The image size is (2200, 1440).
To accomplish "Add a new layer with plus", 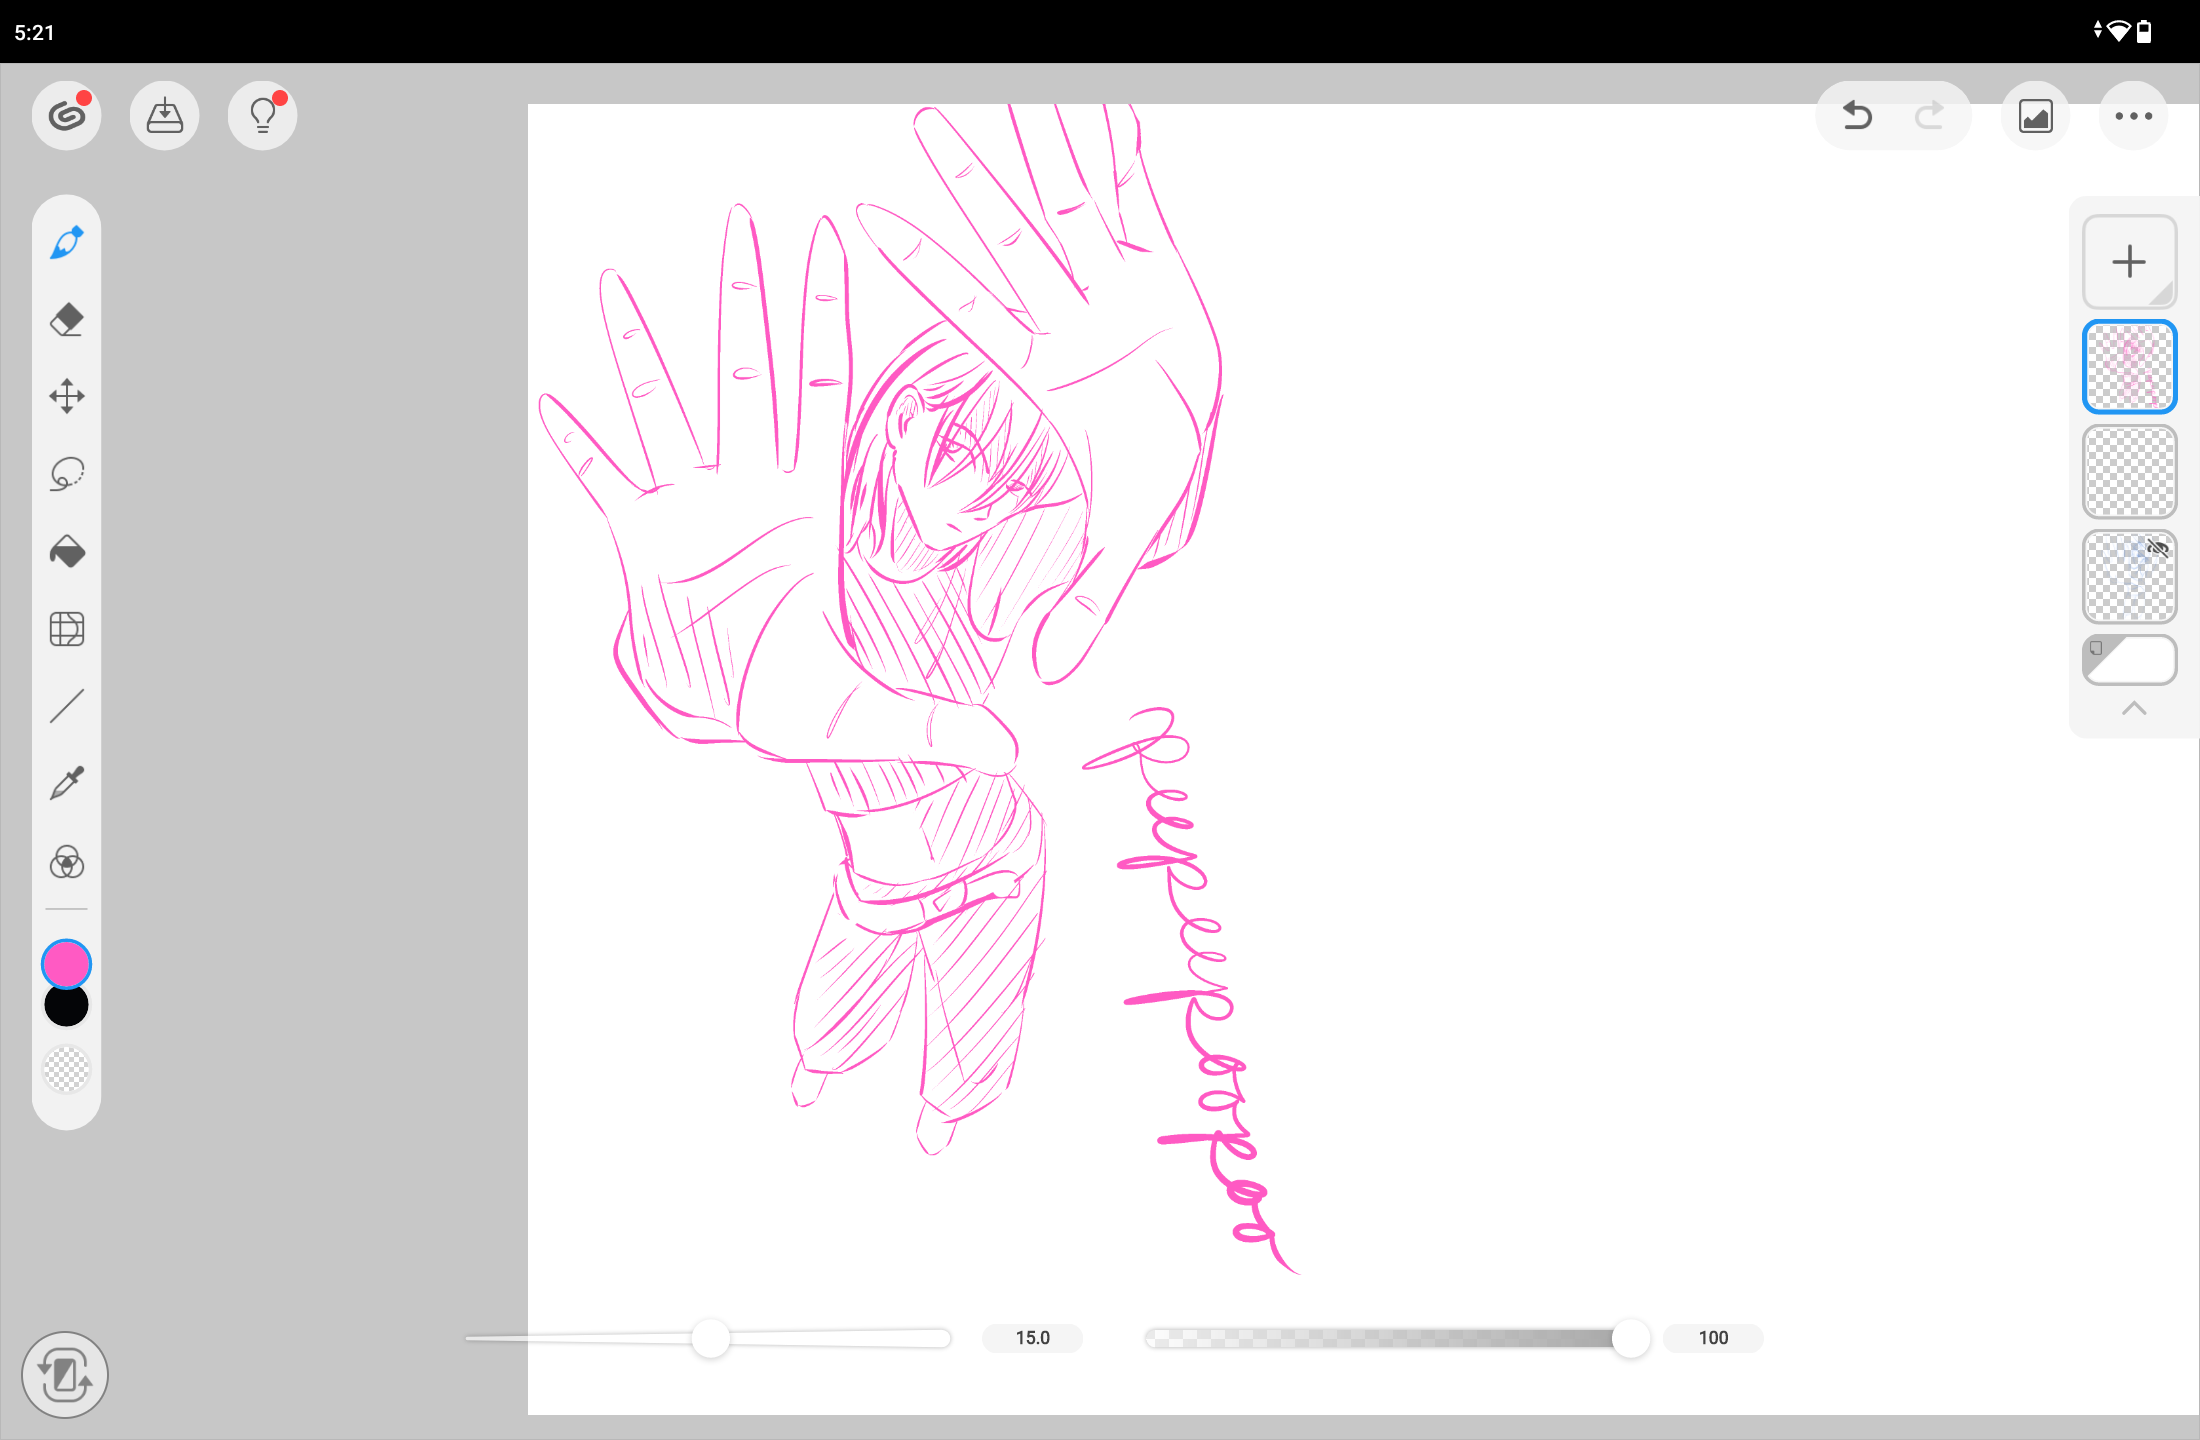I will point(2129,262).
